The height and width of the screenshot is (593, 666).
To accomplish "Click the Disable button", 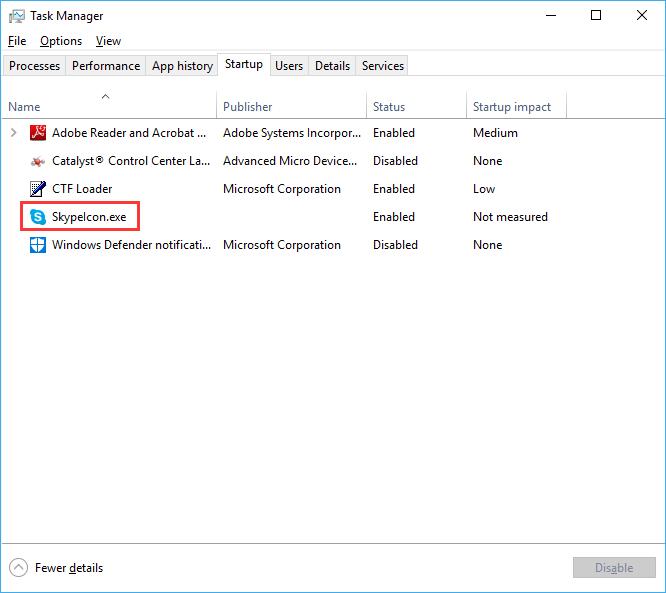I will (614, 568).
